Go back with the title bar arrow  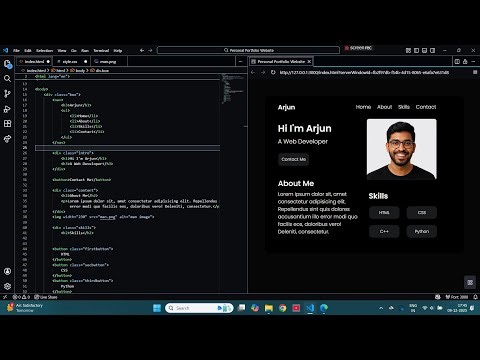point(142,50)
